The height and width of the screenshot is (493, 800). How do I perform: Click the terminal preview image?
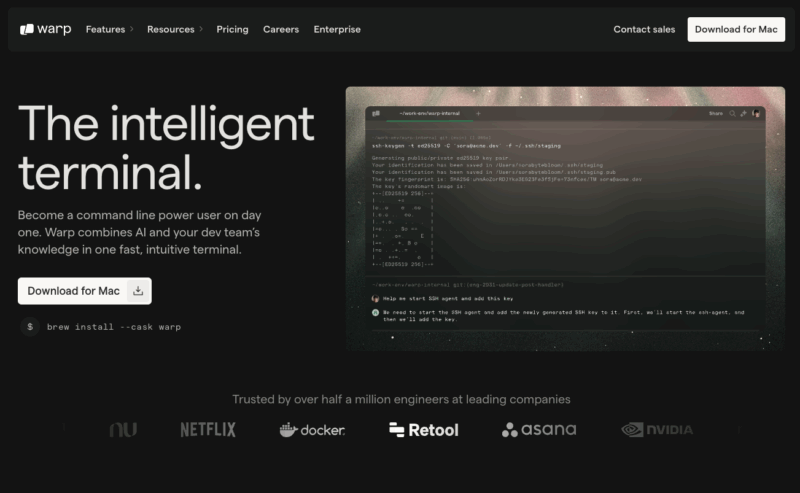tap(565, 218)
